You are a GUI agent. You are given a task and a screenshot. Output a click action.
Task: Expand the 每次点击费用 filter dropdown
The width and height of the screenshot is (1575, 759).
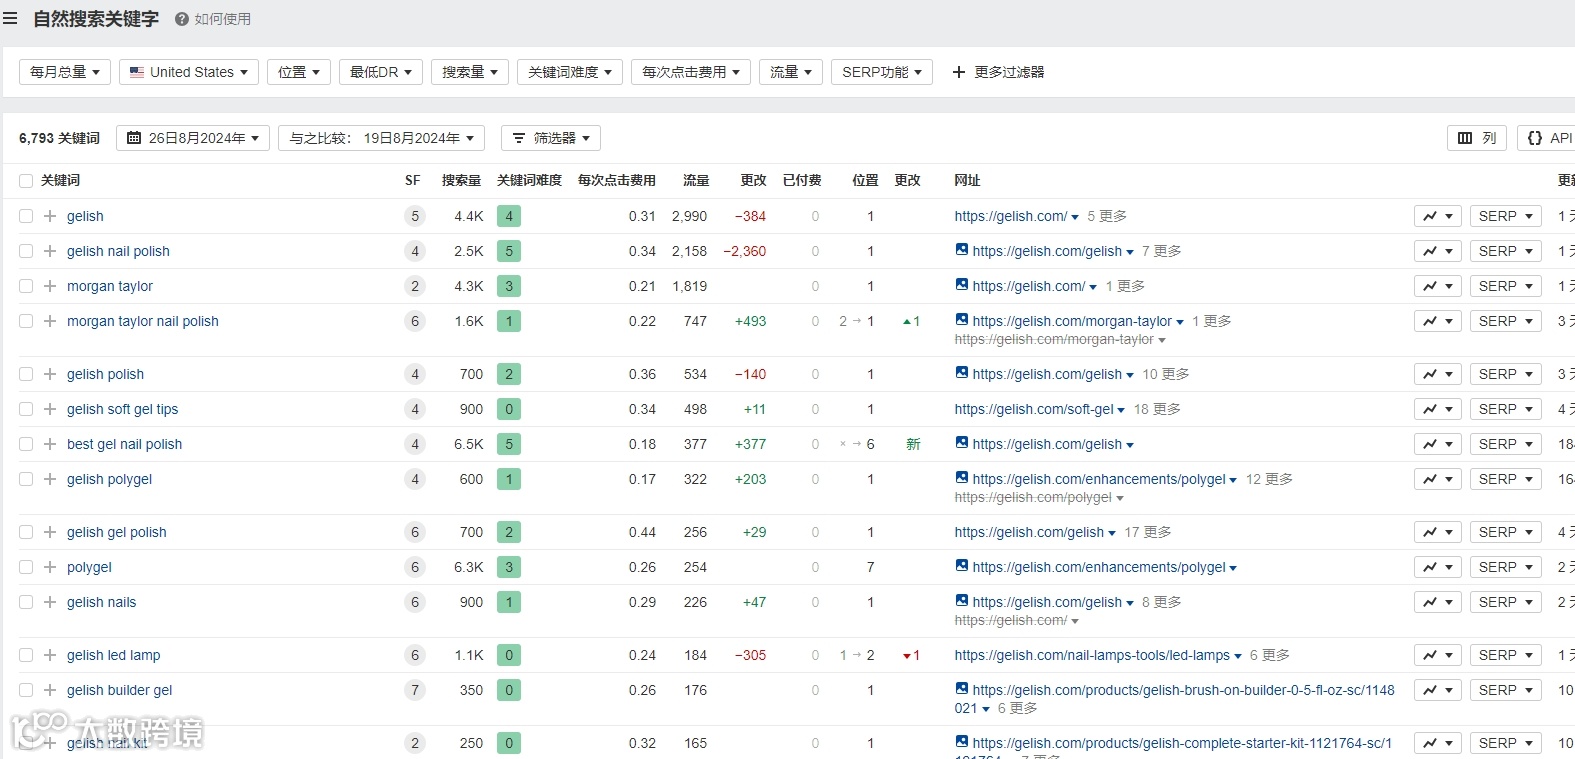691,72
